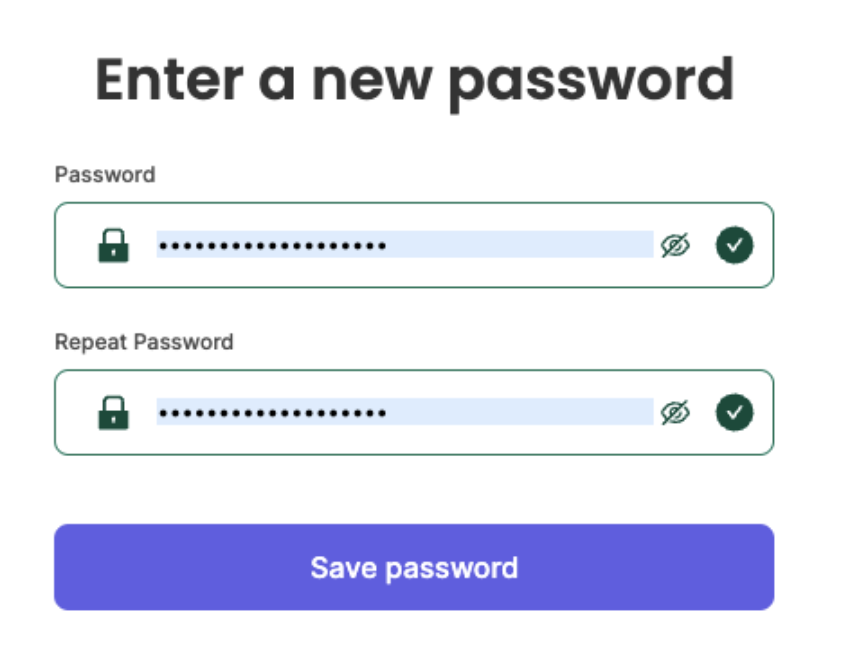Click empty highlighted area of Repeat Password field
Screen dimensions: 852x672
pyautogui.click(x=520, y=412)
